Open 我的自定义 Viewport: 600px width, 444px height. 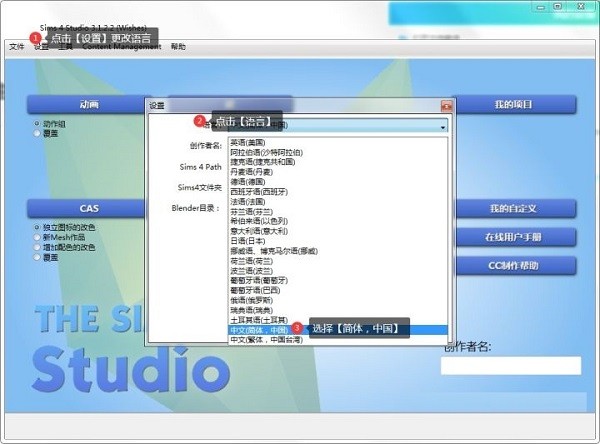[x=514, y=209]
